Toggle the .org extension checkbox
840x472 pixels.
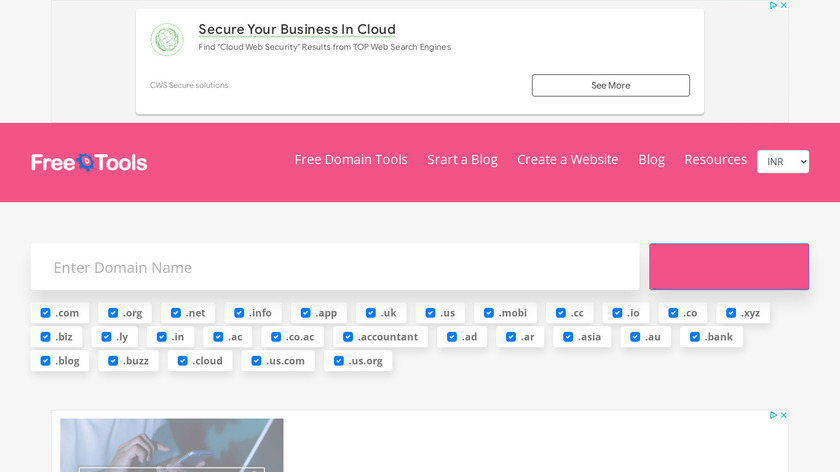pyautogui.click(x=113, y=313)
